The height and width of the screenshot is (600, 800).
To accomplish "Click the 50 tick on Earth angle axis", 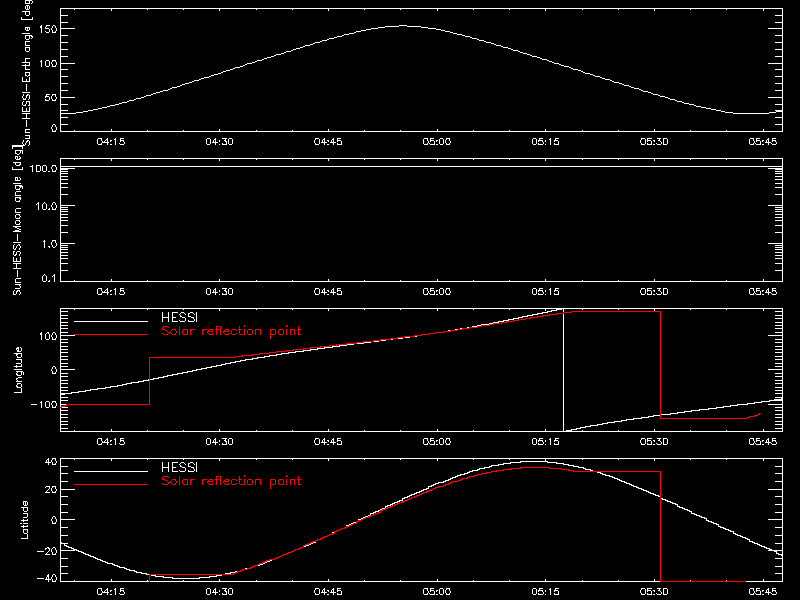I will pyautogui.click(x=51, y=97).
